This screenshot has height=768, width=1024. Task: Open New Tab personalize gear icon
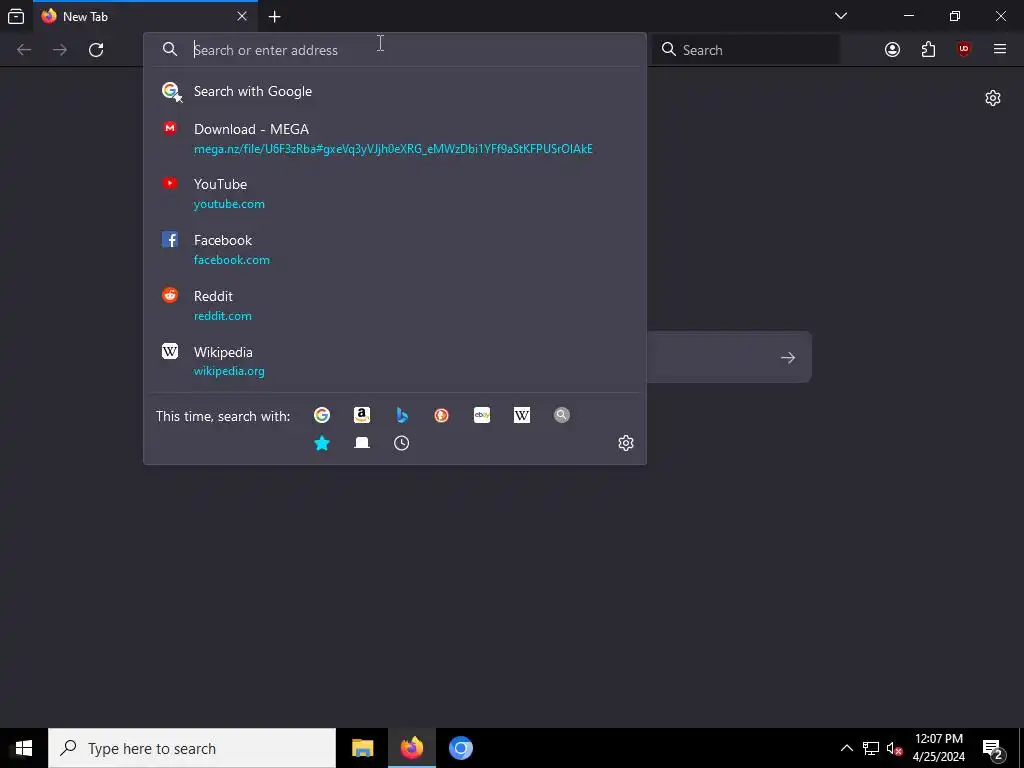click(x=993, y=98)
